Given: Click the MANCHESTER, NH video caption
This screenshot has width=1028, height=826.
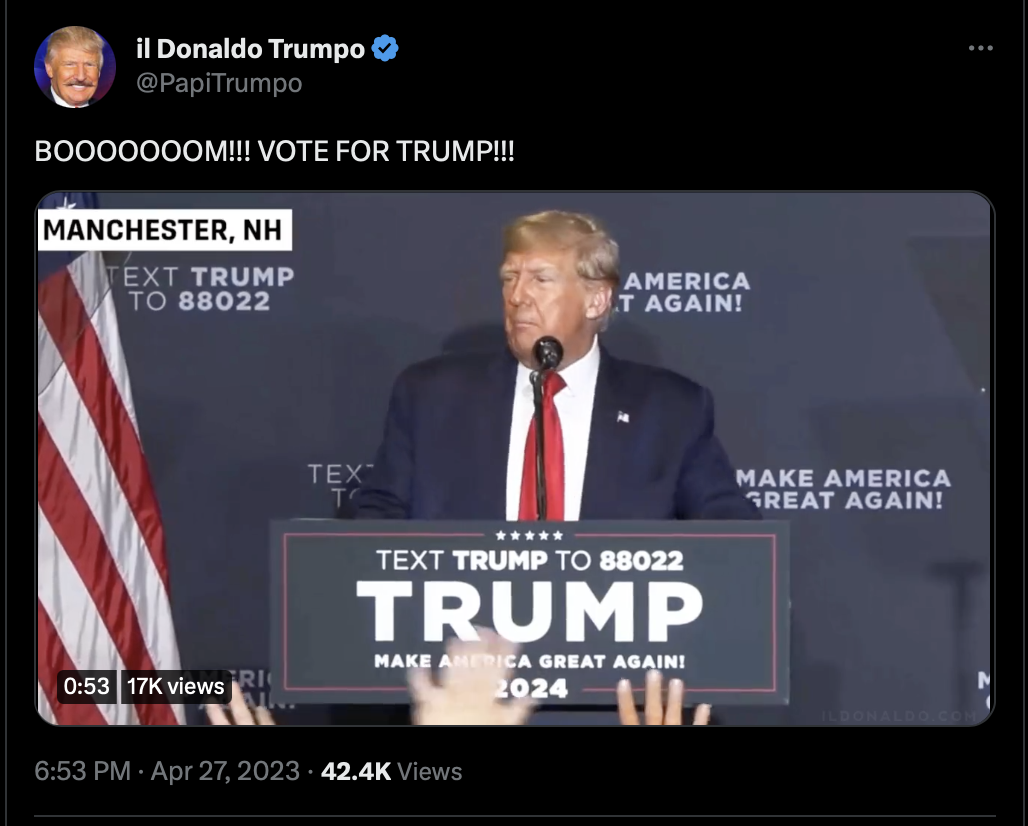Looking at the screenshot, I should coord(165,230).
